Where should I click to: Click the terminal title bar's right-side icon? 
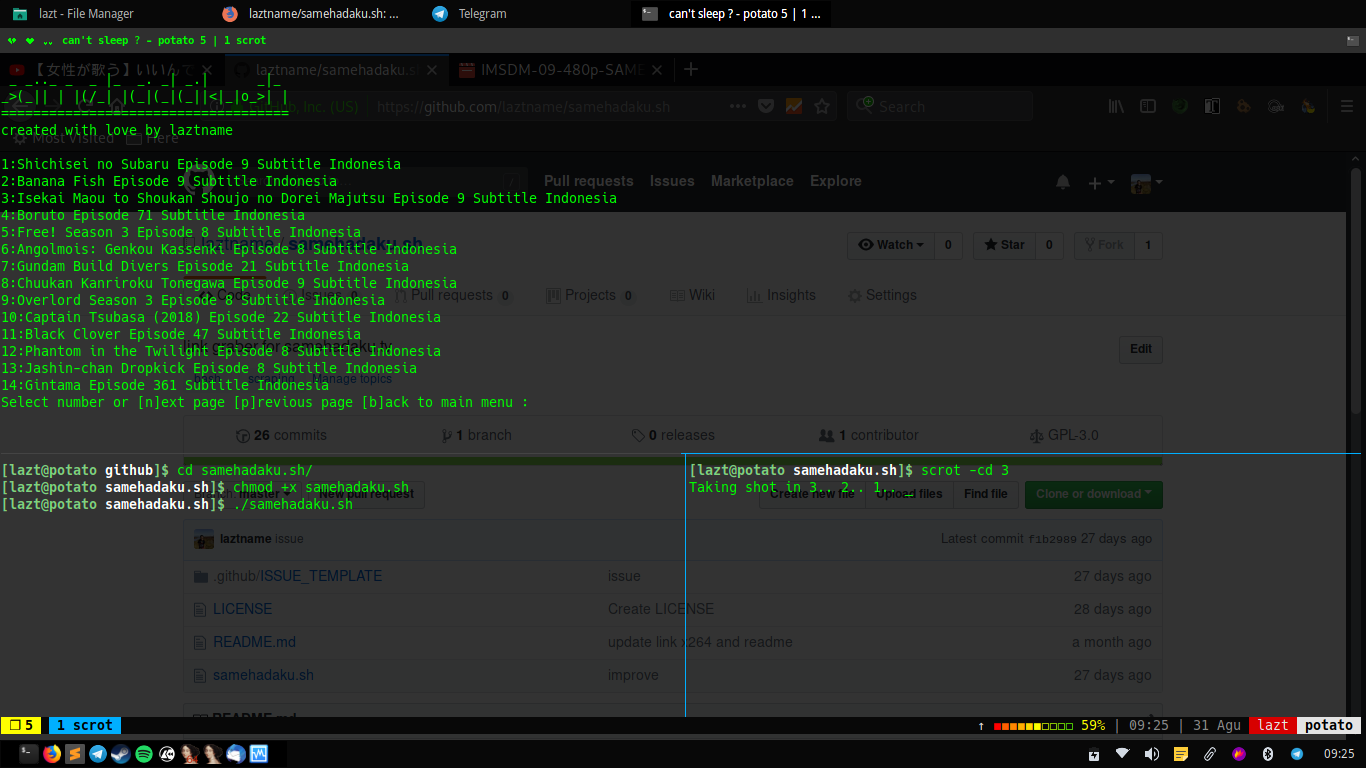click(1353, 41)
